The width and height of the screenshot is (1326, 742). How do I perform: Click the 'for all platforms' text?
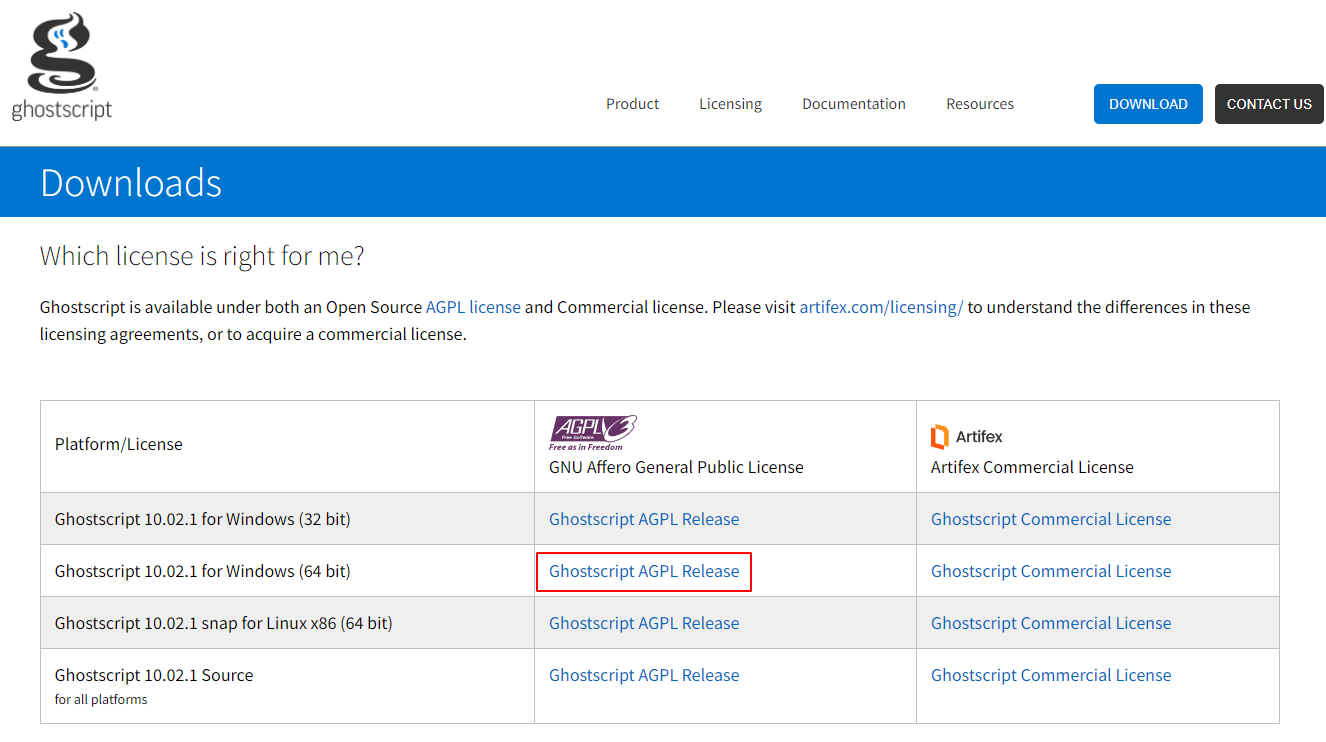101,700
